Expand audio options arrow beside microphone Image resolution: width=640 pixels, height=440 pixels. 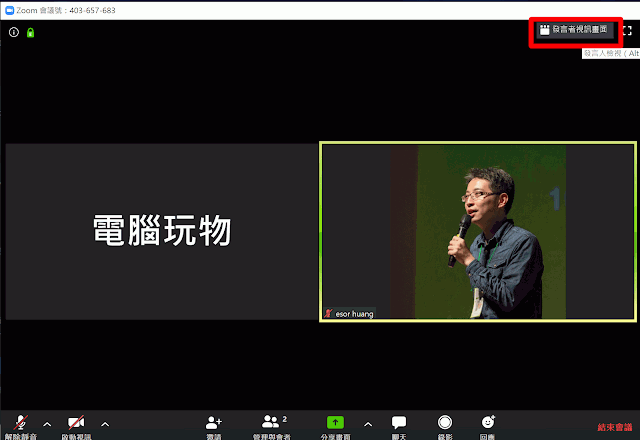[x=47, y=424]
